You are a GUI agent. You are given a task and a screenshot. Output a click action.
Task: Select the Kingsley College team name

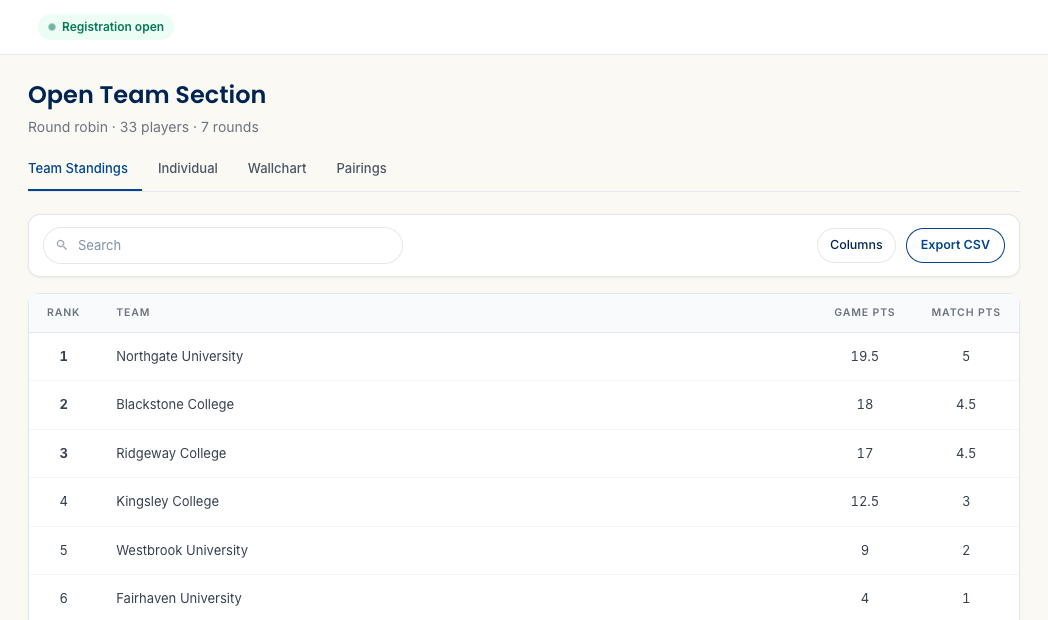(168, 501)
